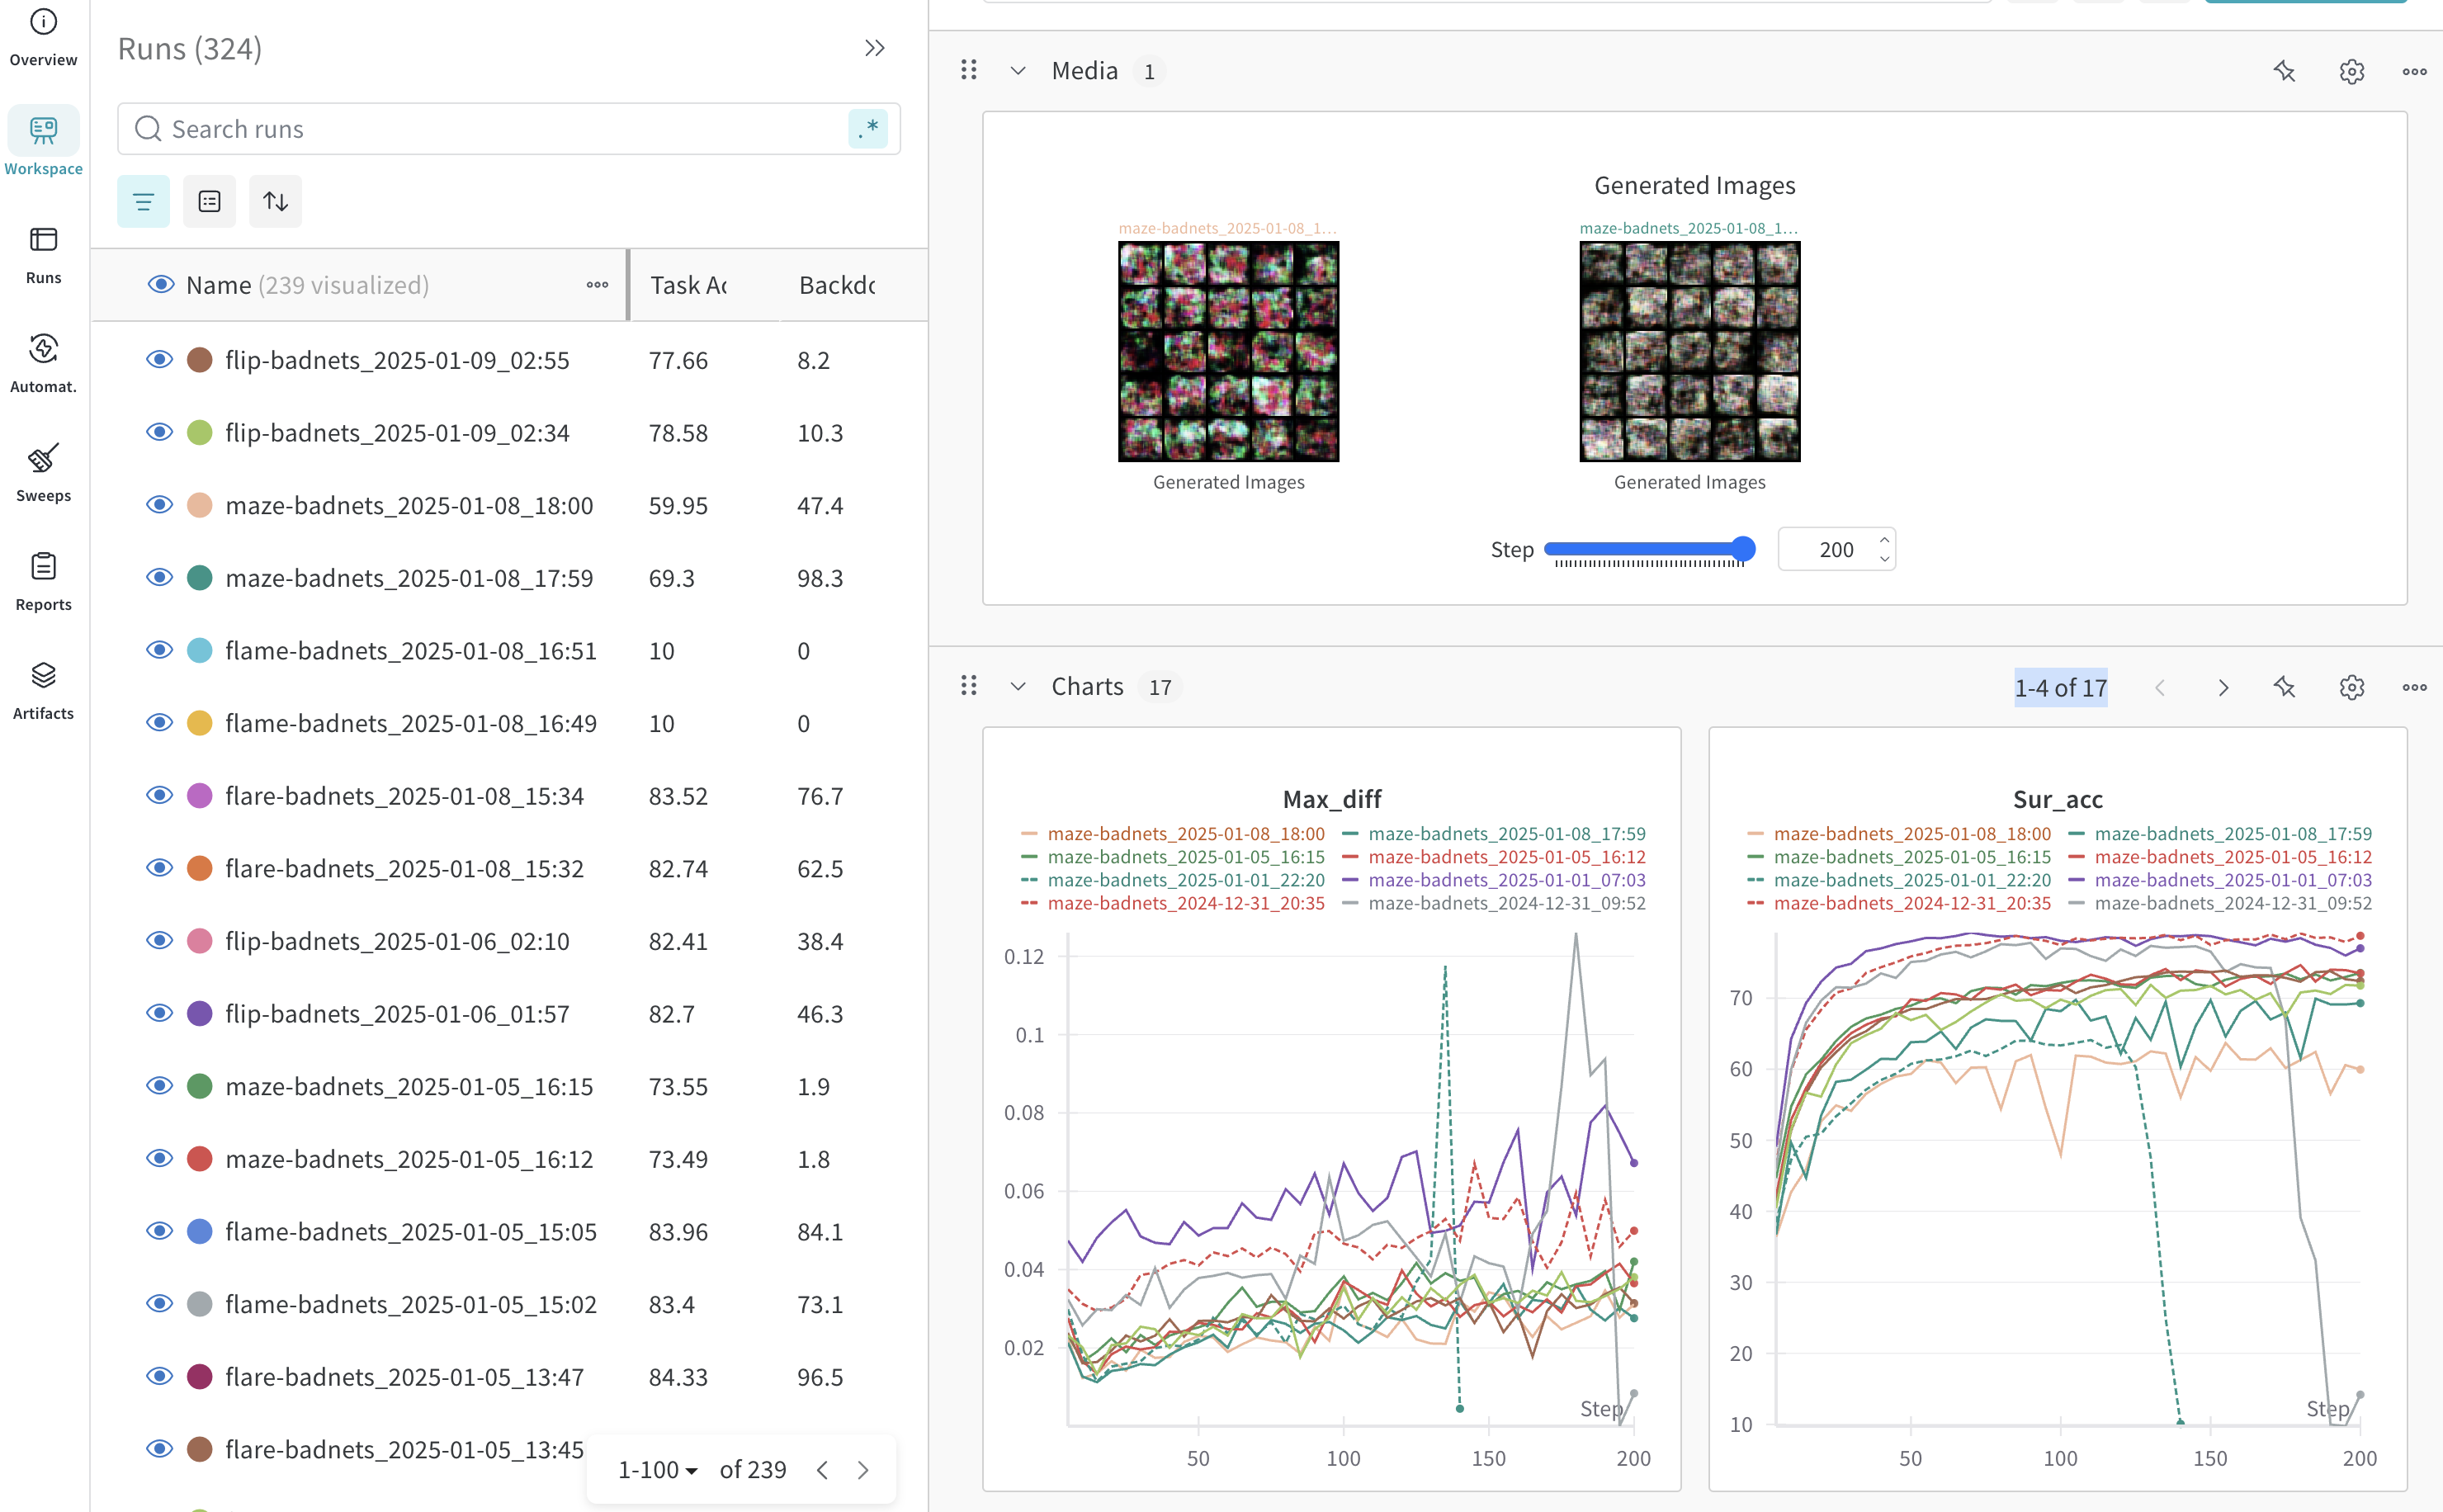Collapse the Media section chevron
2443x1512 pixels.
point(1018,71)
